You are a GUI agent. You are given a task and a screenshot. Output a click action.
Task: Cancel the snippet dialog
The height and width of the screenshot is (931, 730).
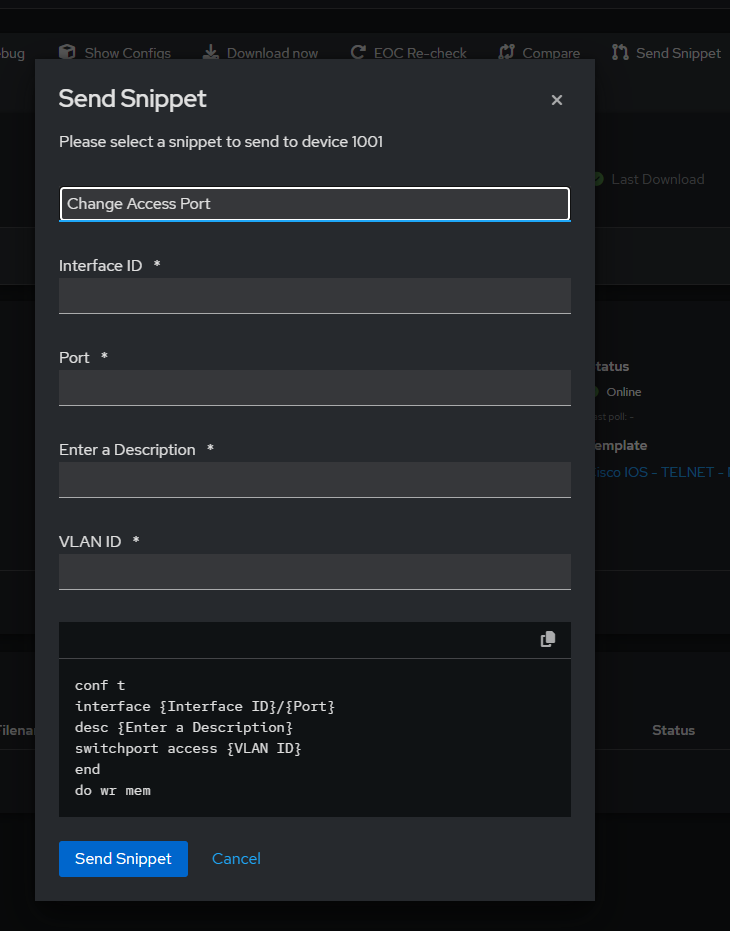[236, 859]
